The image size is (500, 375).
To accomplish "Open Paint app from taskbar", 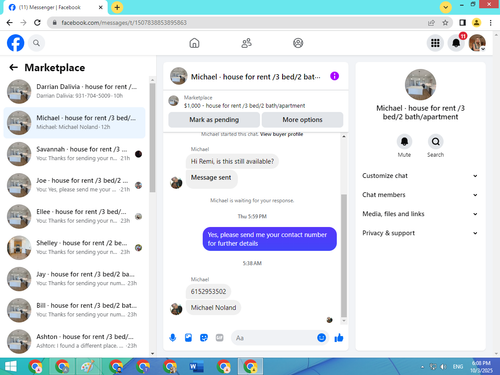I will click(88, 367).
